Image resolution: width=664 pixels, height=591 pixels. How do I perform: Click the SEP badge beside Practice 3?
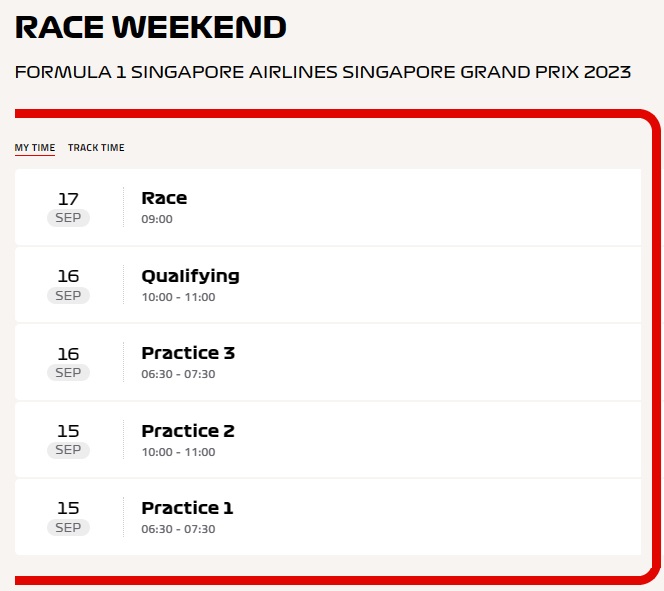(68, 373)
